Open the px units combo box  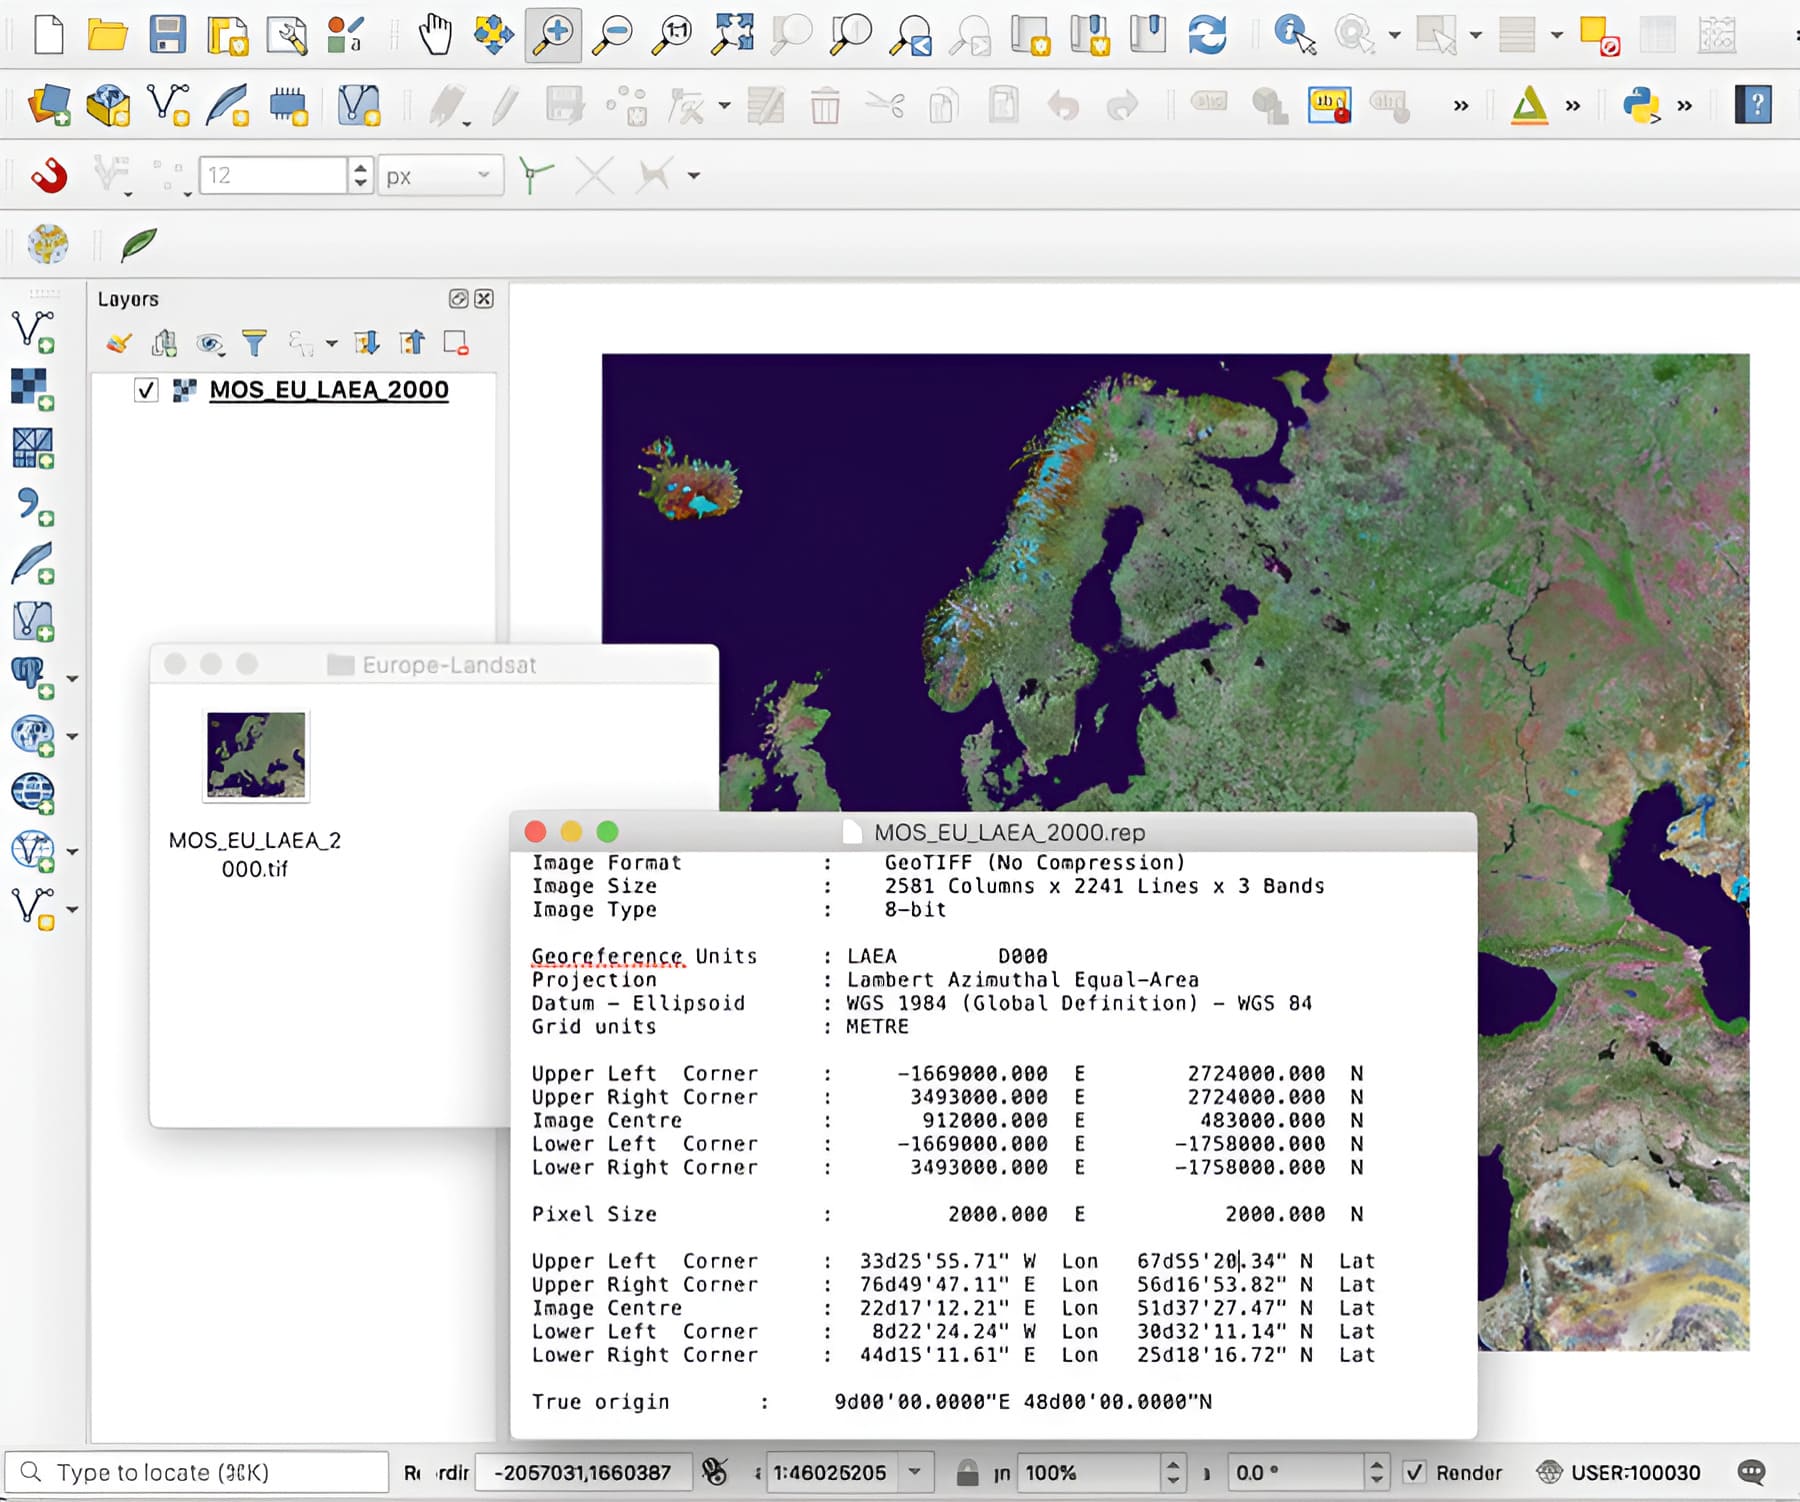(x=440, y=175)
